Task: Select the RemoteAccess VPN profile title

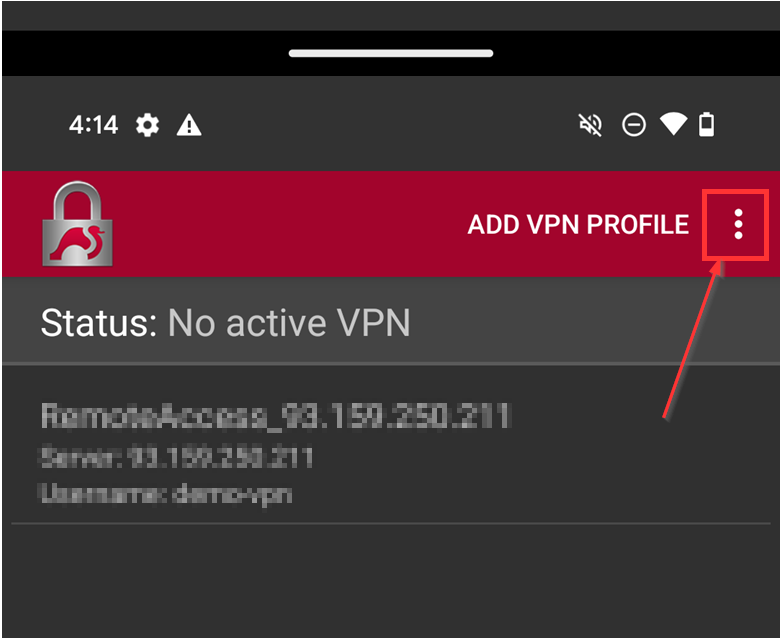Action: click(x=276, y=415)
